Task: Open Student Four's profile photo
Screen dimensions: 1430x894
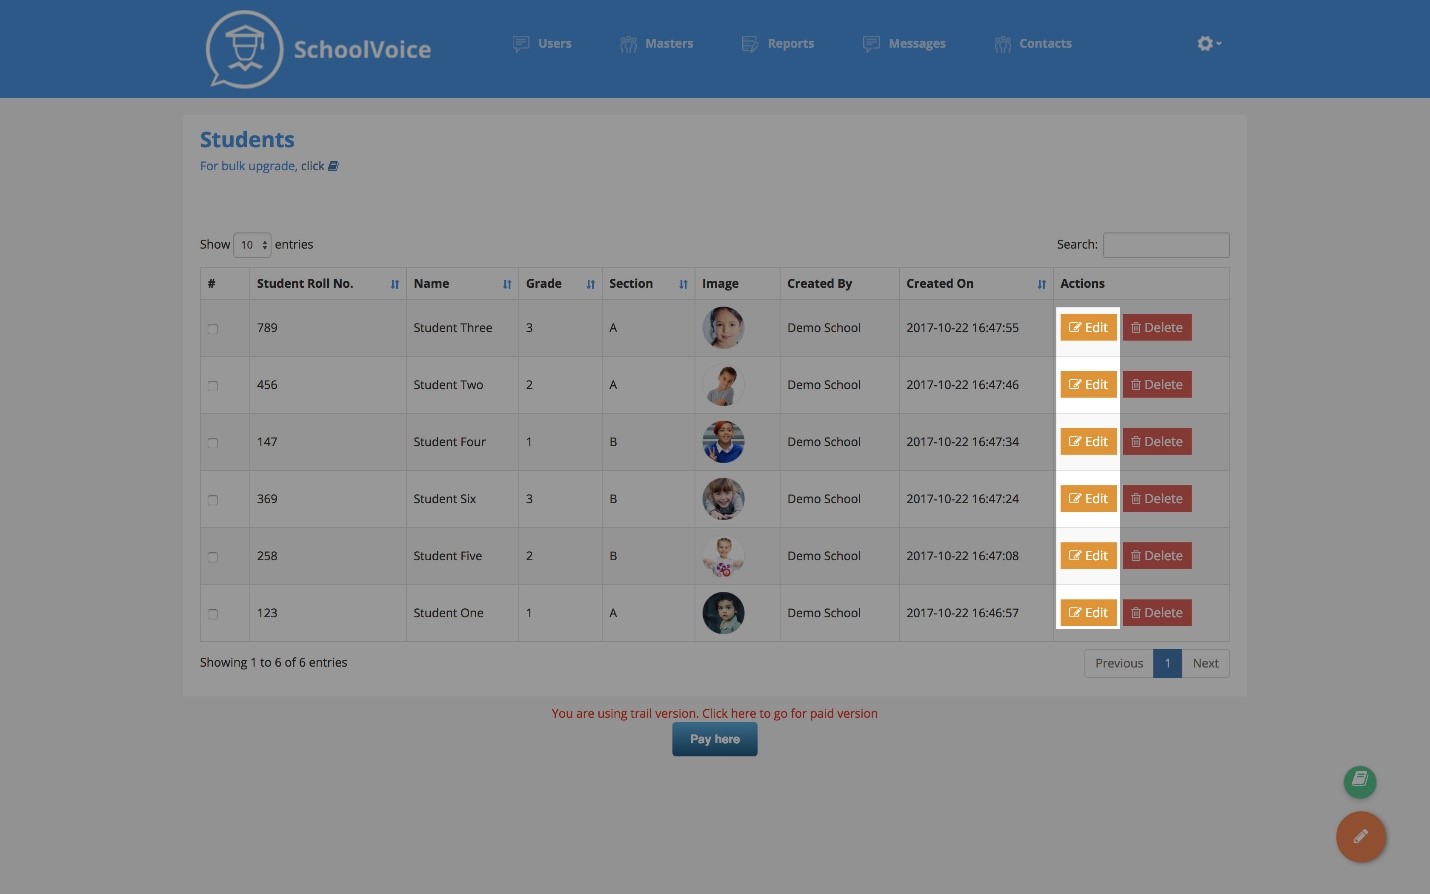Action: (723, 442)
